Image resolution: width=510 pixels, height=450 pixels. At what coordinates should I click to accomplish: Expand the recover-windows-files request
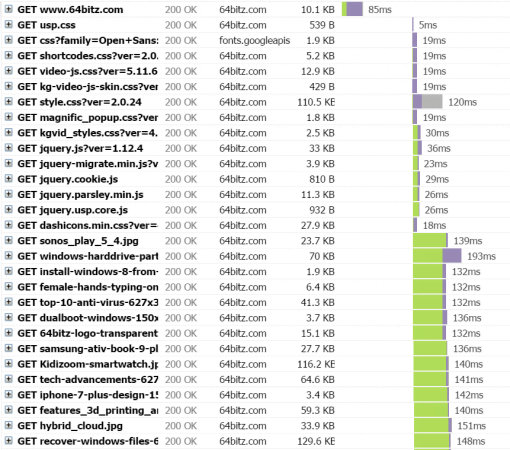(x=9, y=441)
